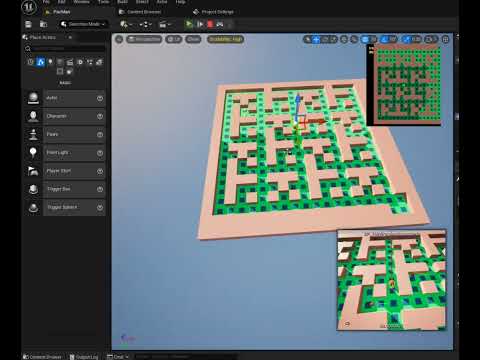Select the Point Light item in Place Actors
This screenshot has width=480, height=360.
[x=65, y=153]
